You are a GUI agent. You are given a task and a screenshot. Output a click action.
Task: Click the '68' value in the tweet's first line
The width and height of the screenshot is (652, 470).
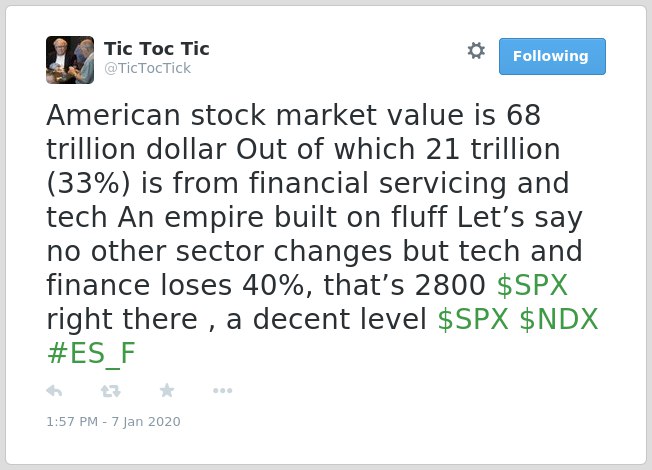[x=524, y=115]
